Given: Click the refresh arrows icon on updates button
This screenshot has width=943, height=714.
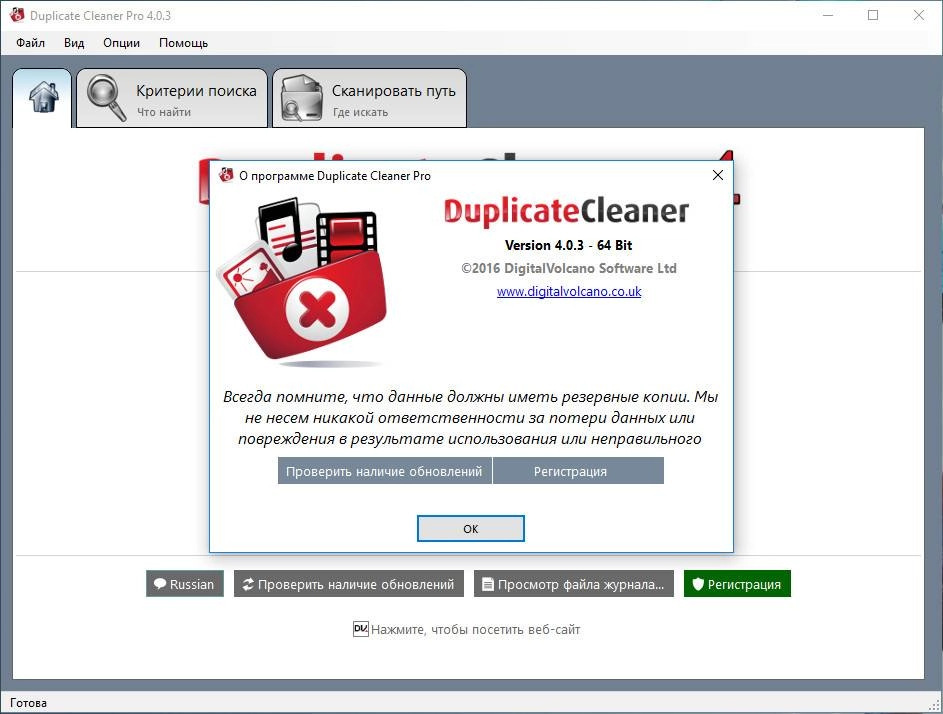Looking at the screenshot, I should pos(248,583).
